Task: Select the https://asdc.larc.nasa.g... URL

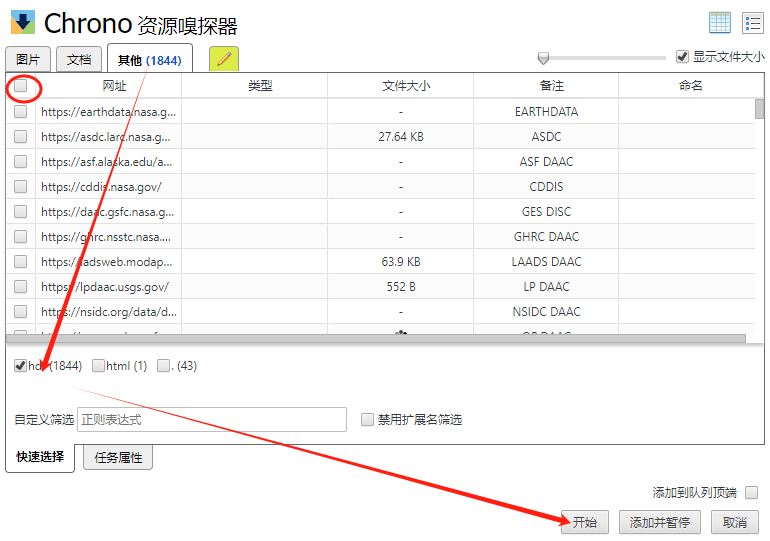Action: point(106,137)
